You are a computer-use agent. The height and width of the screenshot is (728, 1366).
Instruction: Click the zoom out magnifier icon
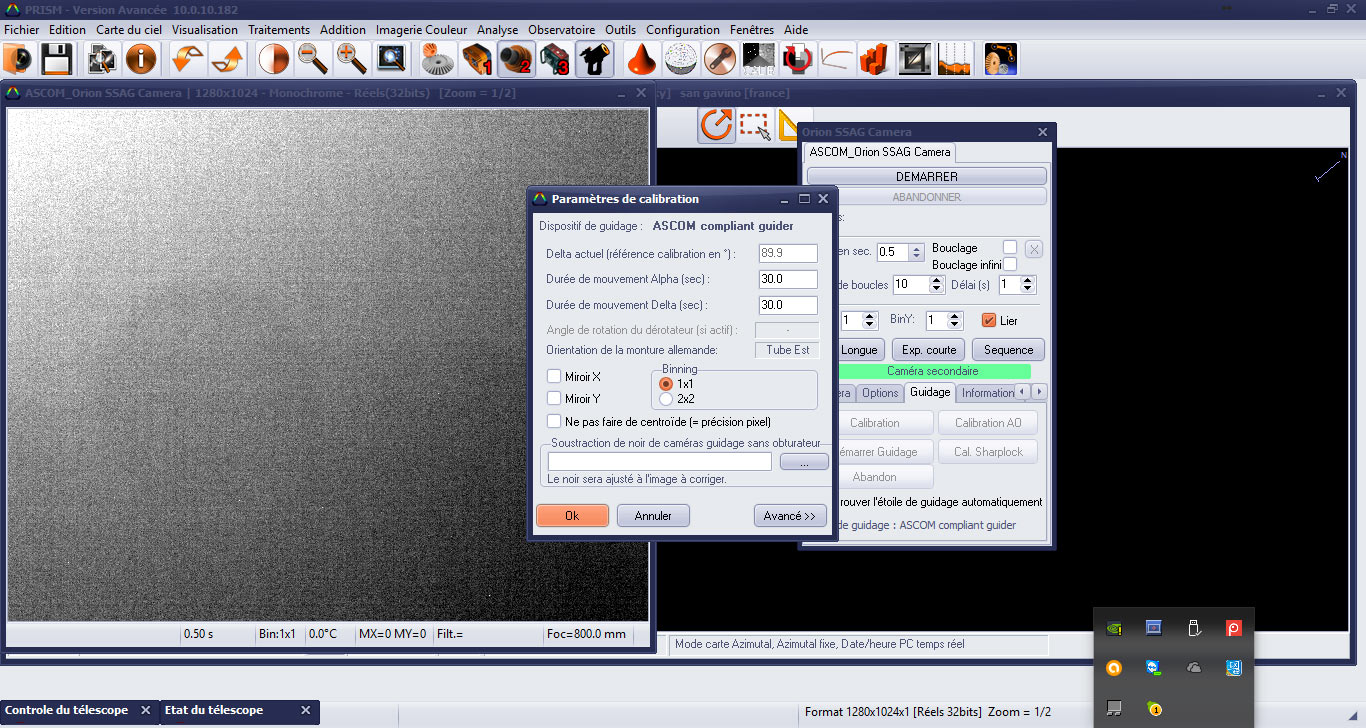pos(313,60)
